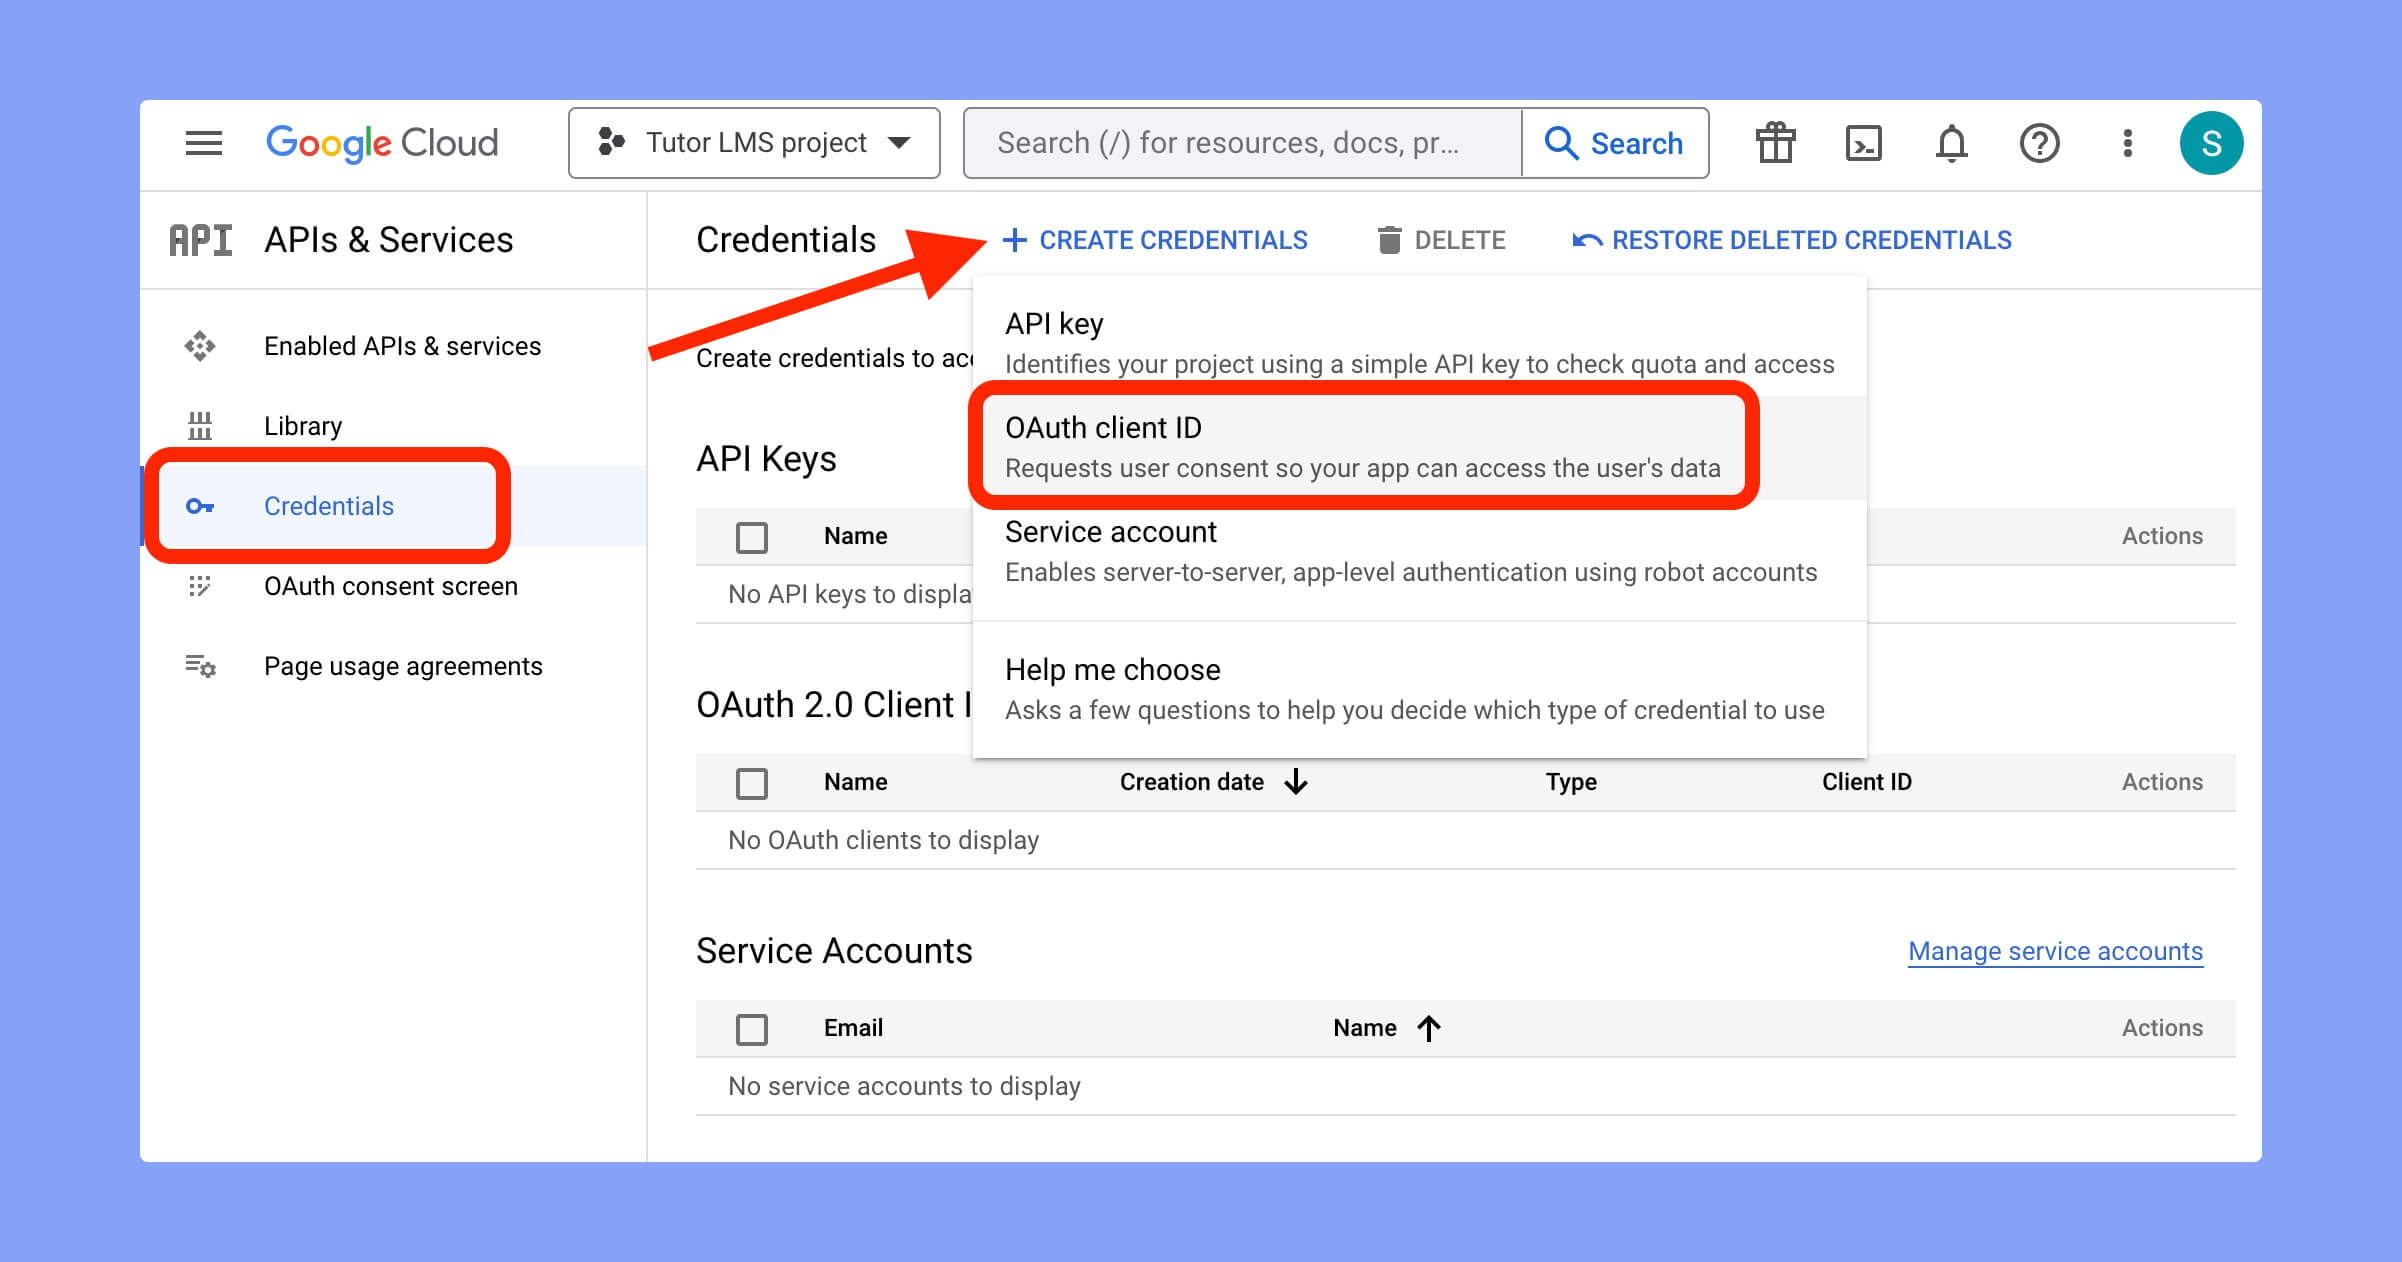Open Enabled APIs & services page
The image size is (2402, 1262).
402,346
